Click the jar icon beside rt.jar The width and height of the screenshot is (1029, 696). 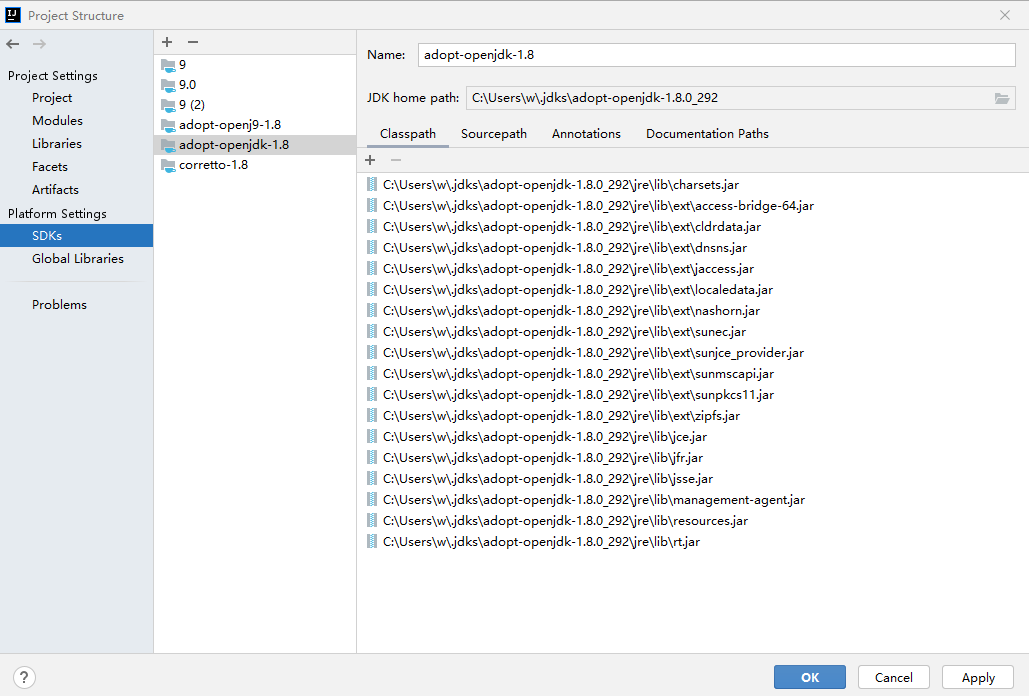(372, 541)
